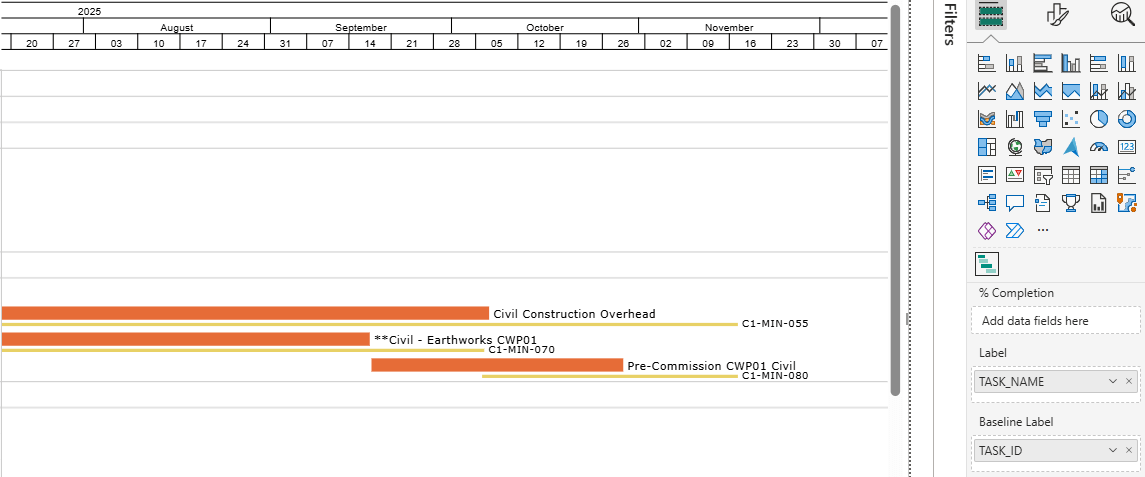This screenshot has width=1145, height=477.
Task: Select the Decomposition tree visual
Action: [x=986, y=203]
